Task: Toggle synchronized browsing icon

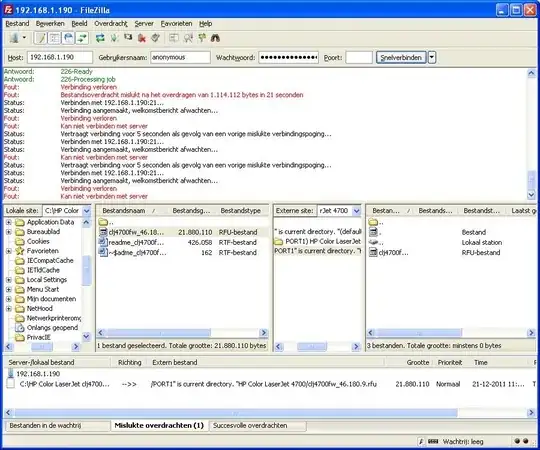Action: tap(202, 38)
